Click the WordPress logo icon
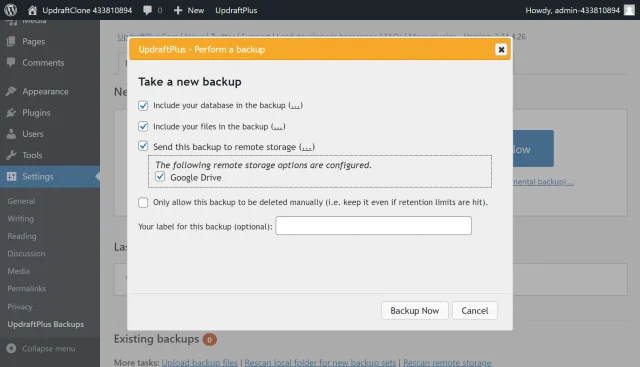 click(10, 10)
